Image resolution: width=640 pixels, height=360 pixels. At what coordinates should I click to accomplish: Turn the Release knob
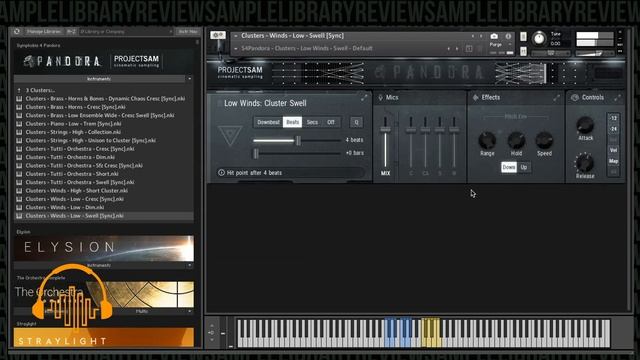click(x=584, y=163)
